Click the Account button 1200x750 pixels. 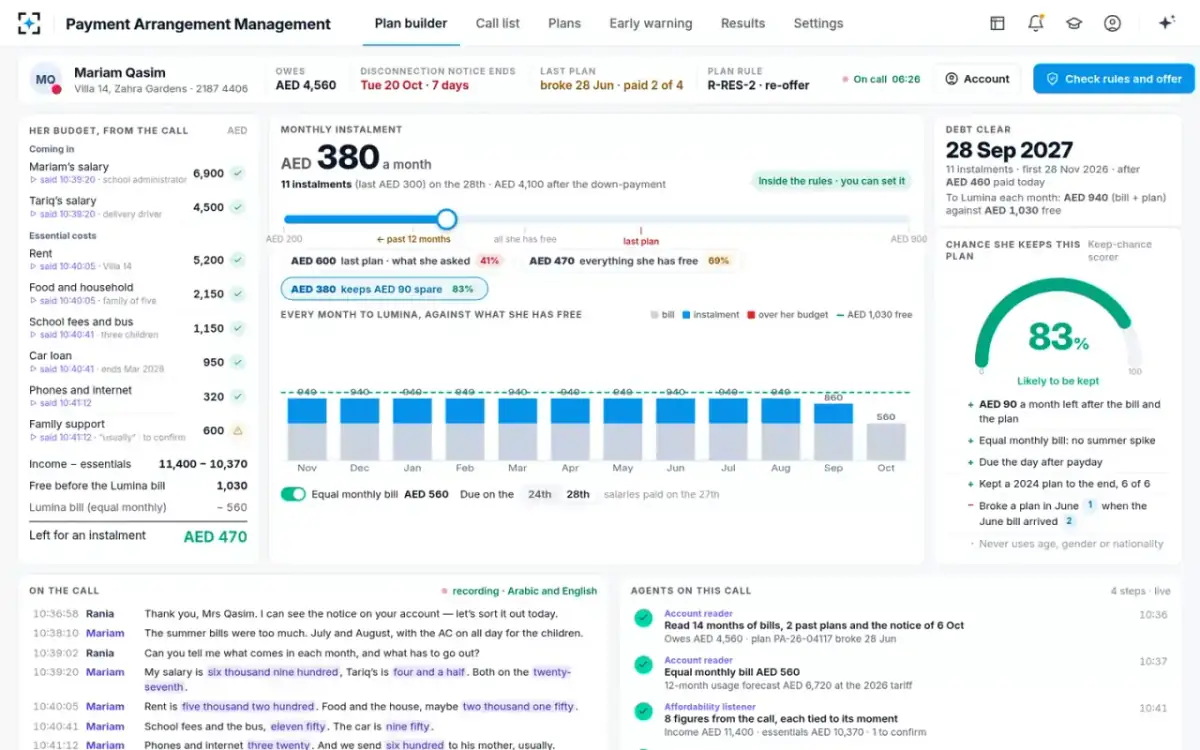(977, 79)
